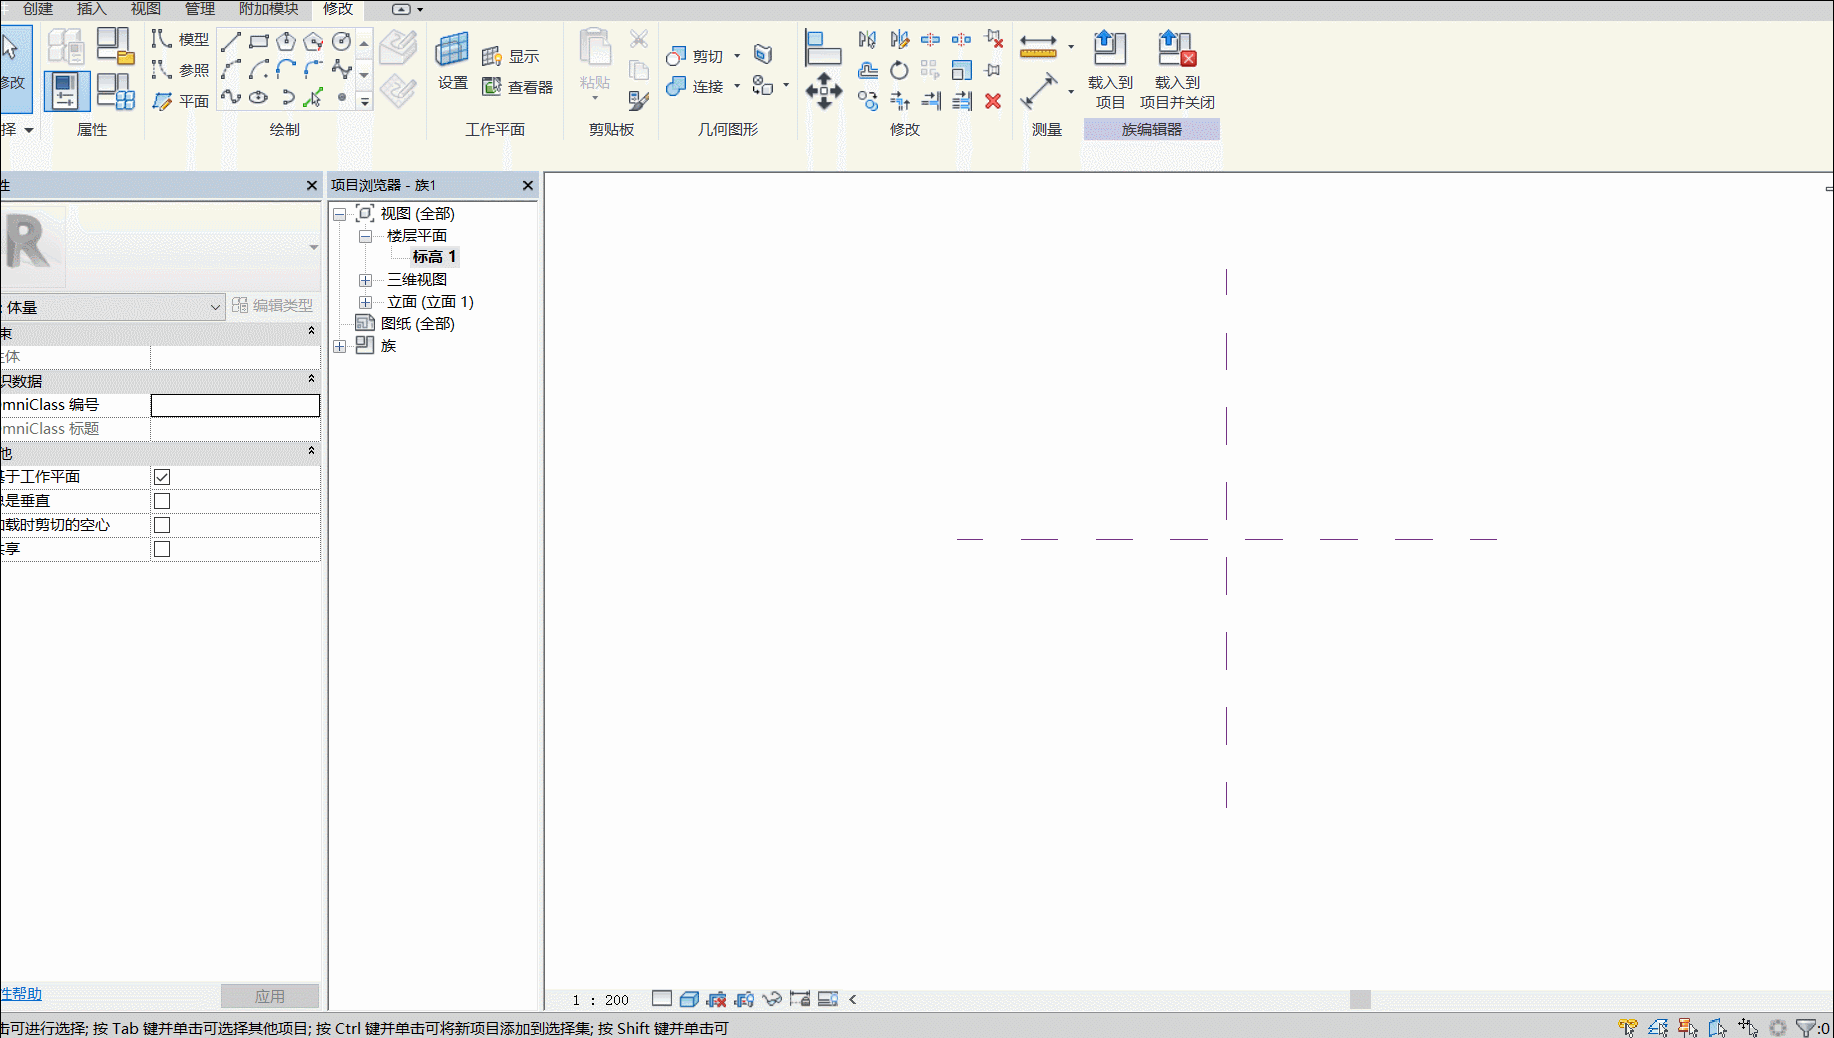The height and width of the screenshot is (1038, 1834).
Task: Select the Ellipse draw tool
Action: point(259,97)
